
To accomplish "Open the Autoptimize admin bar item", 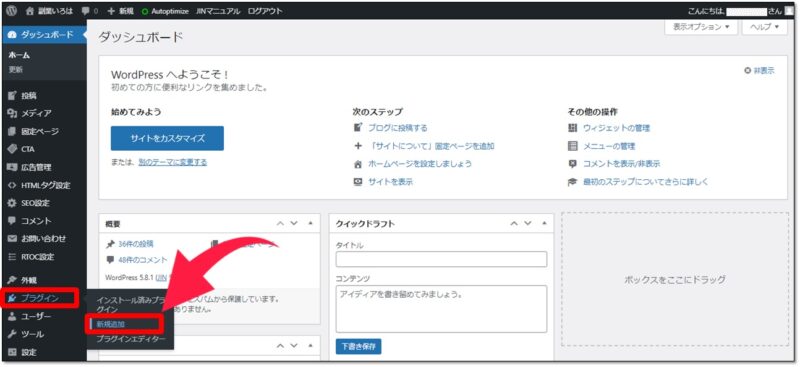I will [164, 11].
